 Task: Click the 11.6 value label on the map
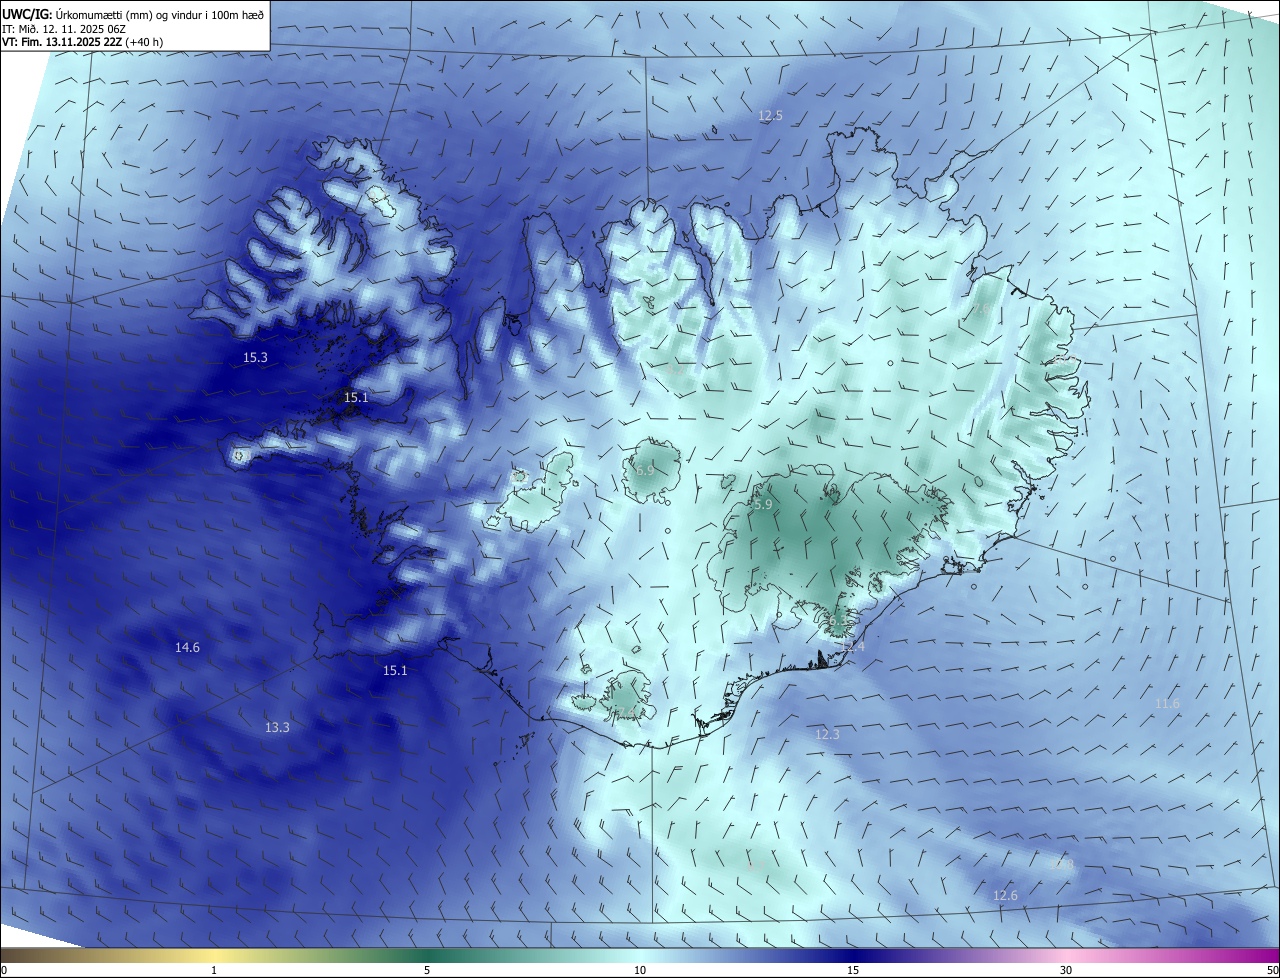(x=1167, y=704)
